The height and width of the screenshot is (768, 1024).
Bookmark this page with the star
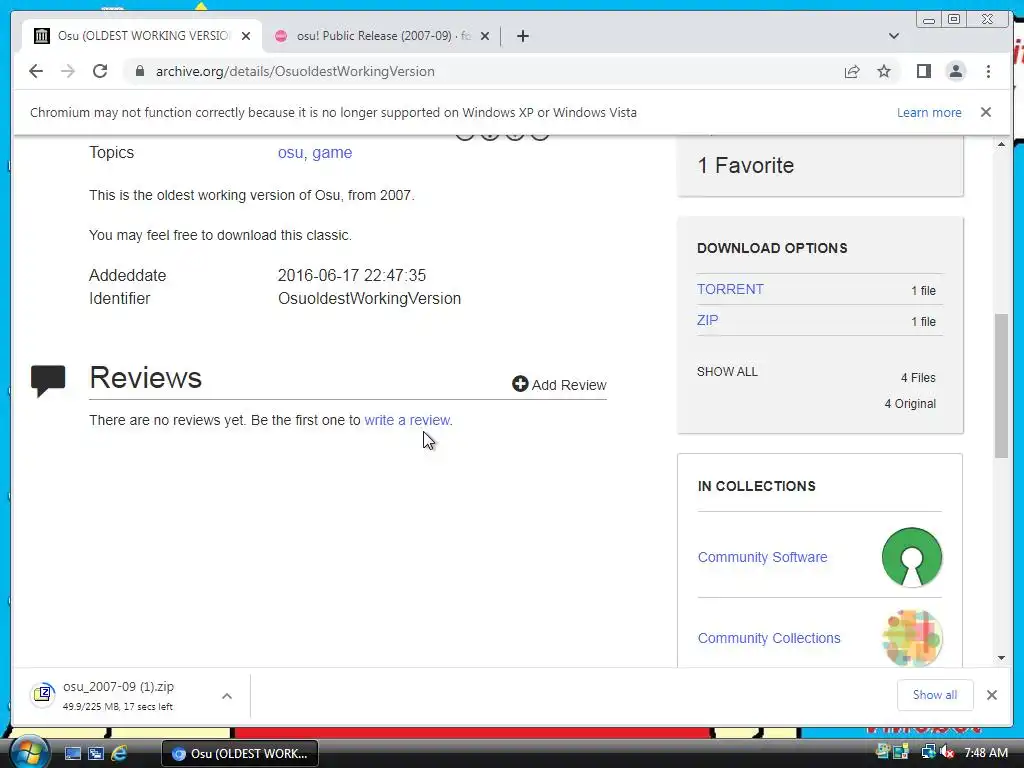click(x=884, y=71)
